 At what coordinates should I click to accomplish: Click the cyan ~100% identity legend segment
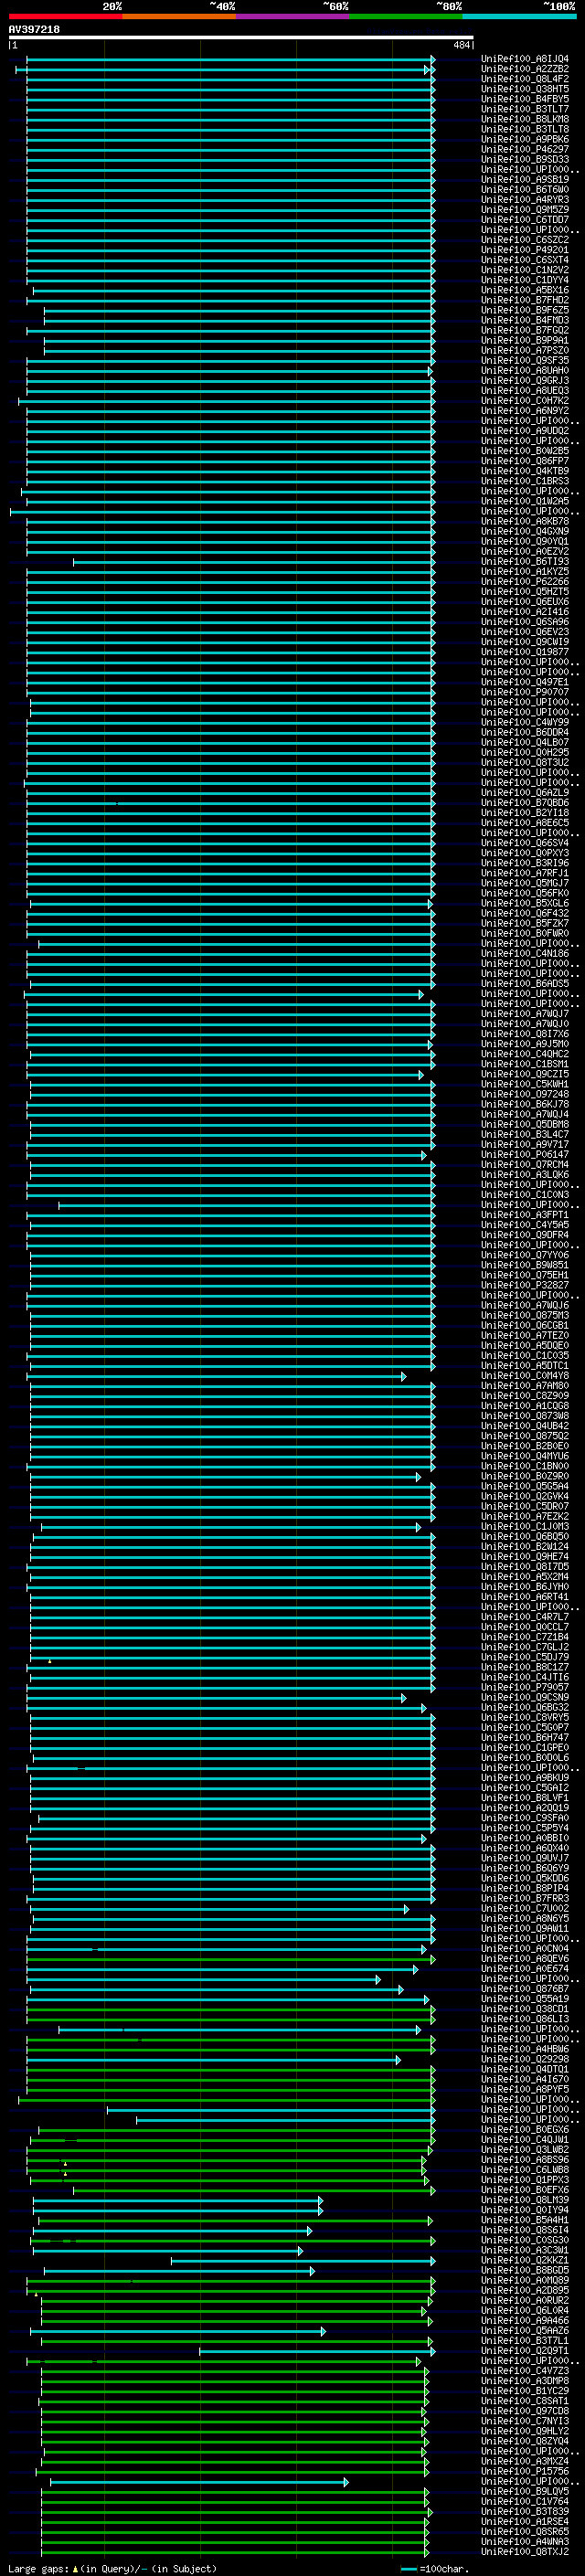tap(519, 16)
